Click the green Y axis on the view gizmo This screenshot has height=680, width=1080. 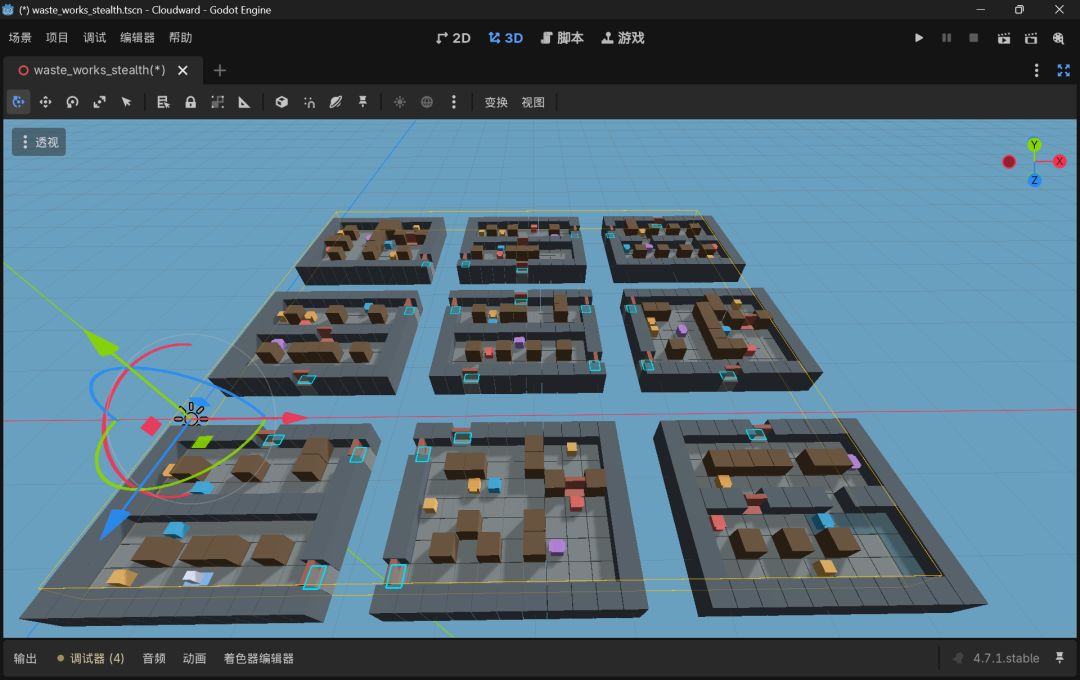1034,145
